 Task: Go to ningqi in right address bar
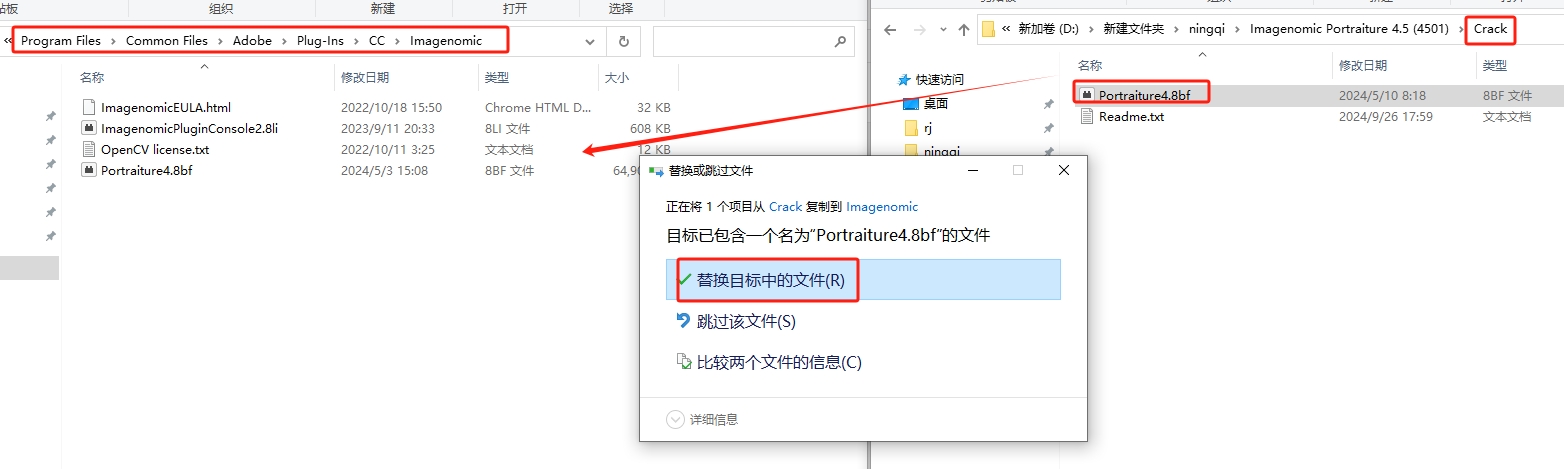pyautogui.click(x=1207, y=29)
